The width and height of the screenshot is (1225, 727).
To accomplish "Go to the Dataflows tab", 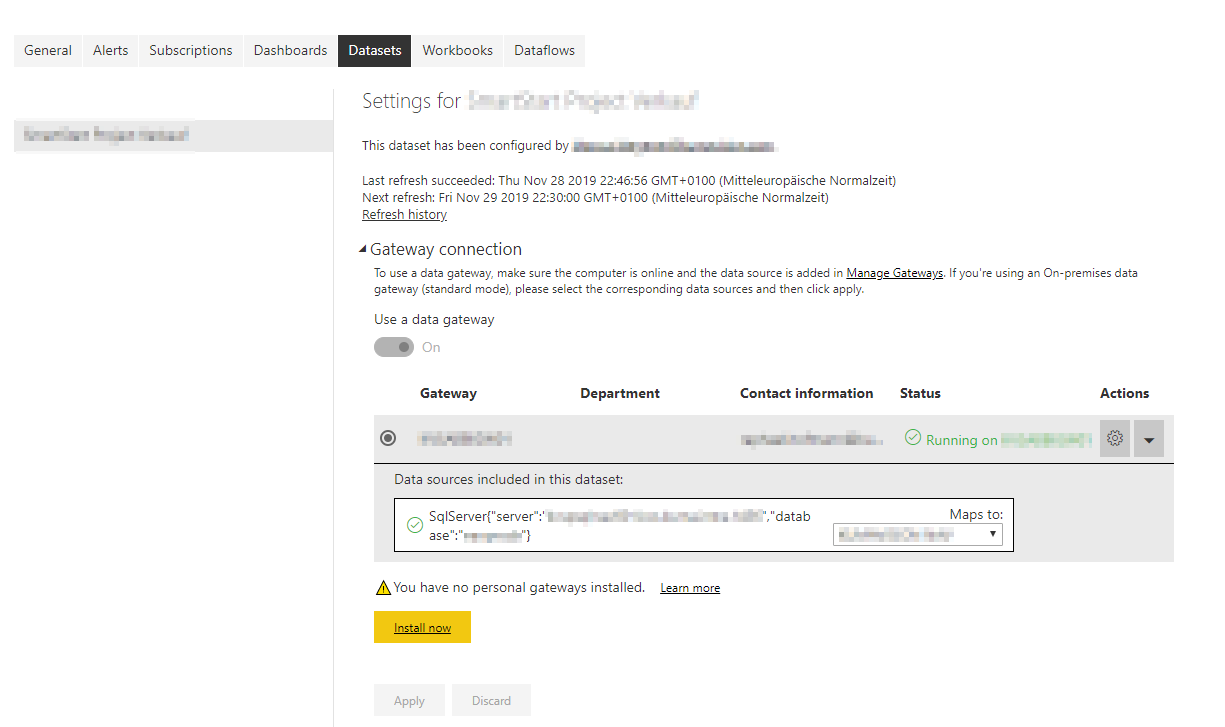I will 545,50.
